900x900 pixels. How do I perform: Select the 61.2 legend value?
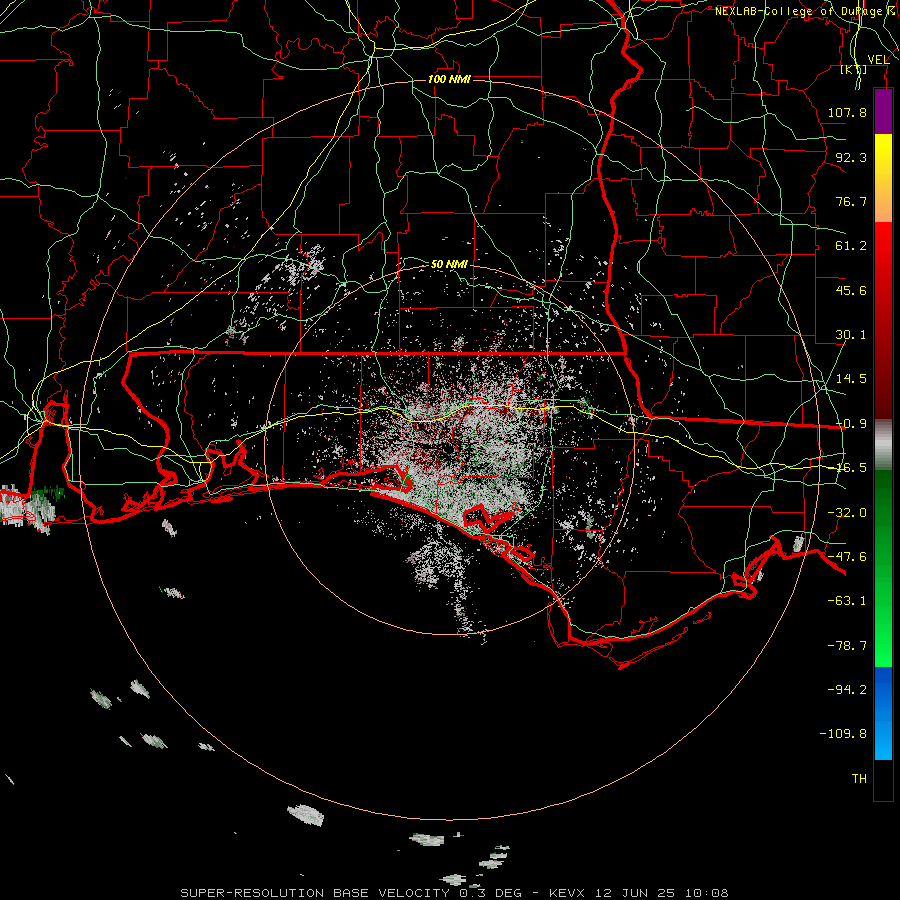pyautogui.click(x=851, y=246)
